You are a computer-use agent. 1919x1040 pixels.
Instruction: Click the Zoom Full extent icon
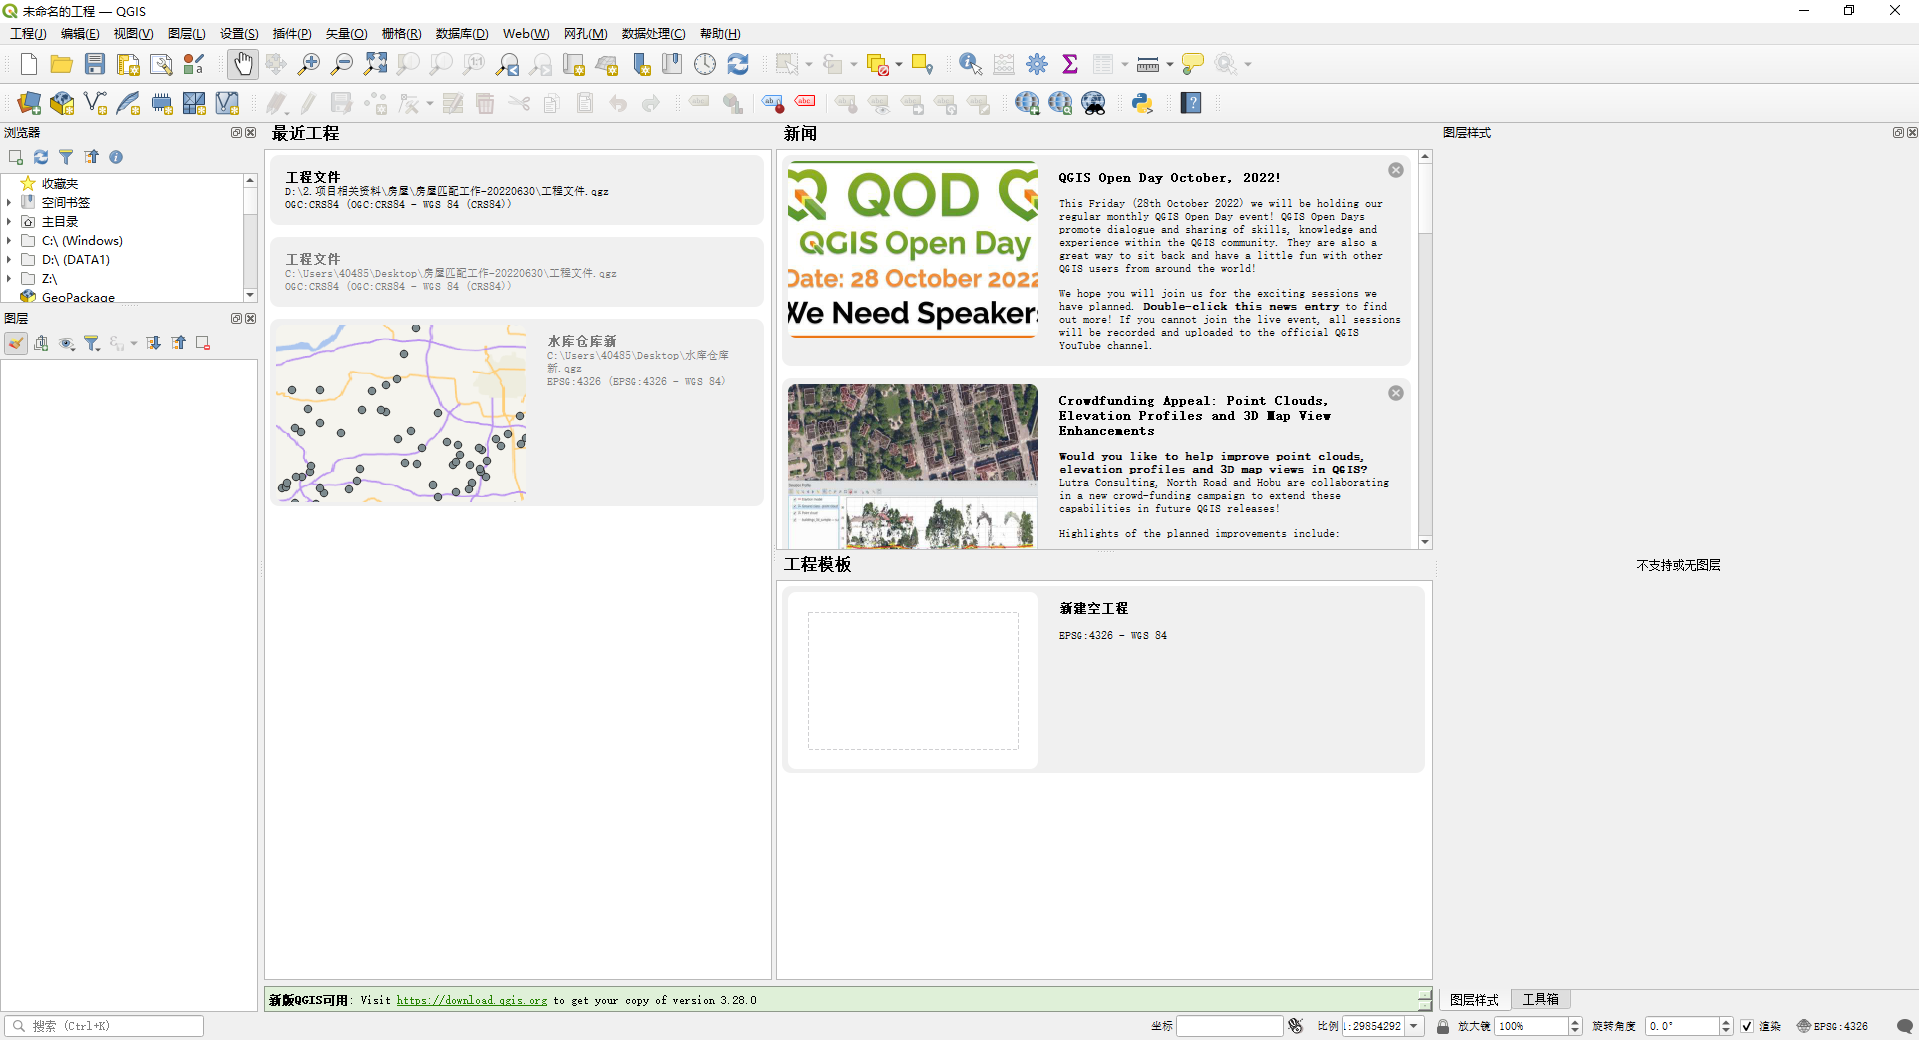click(375, 64)
